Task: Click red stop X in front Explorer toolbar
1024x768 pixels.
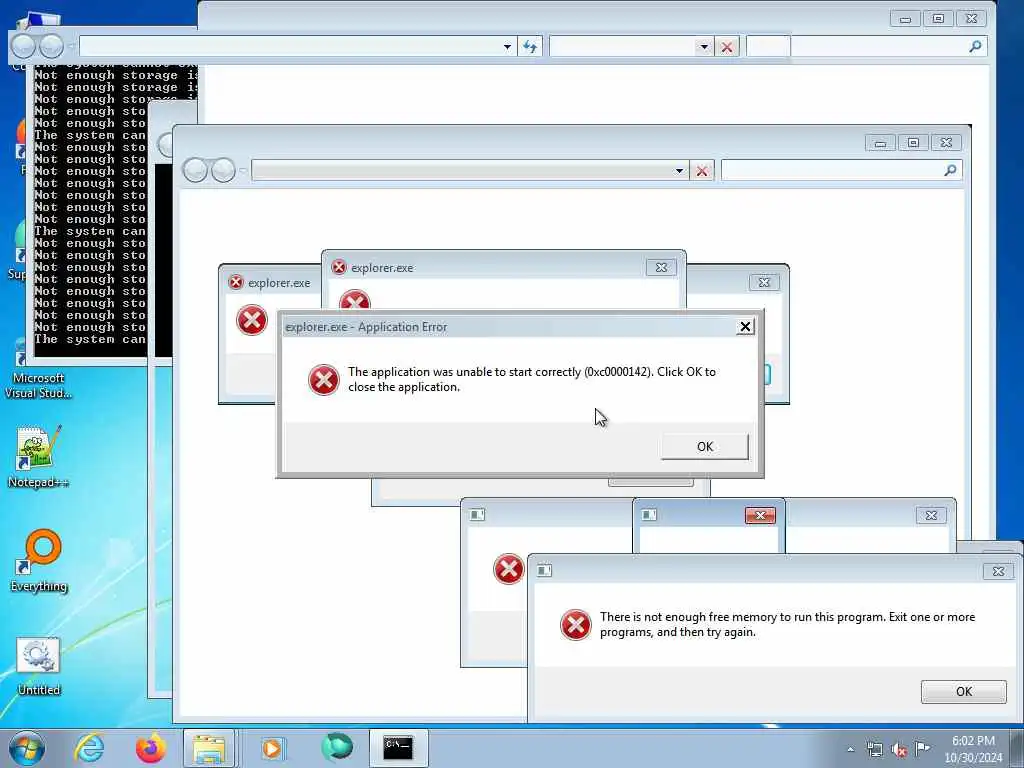Action: click(x=702, y=171)
